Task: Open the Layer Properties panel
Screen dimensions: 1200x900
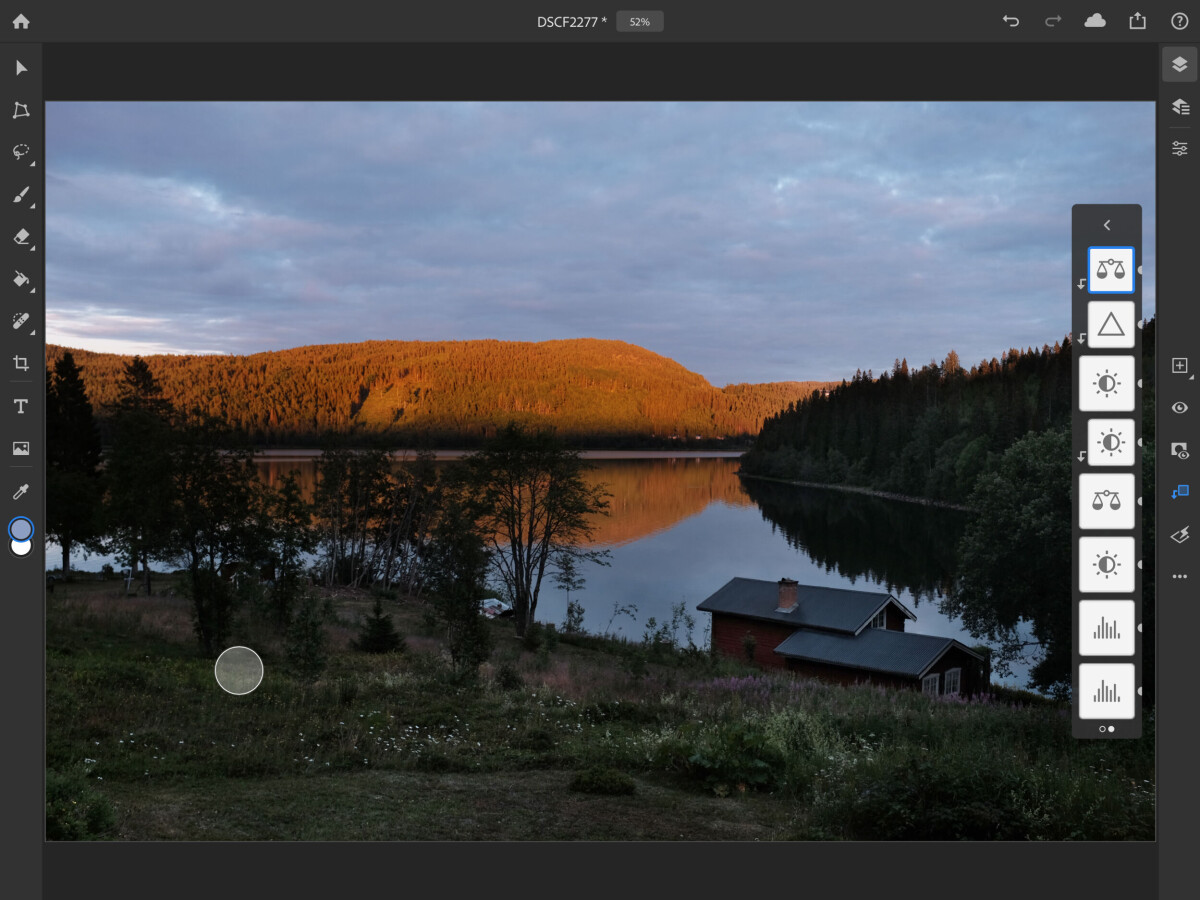Action: pos(1180,148)
